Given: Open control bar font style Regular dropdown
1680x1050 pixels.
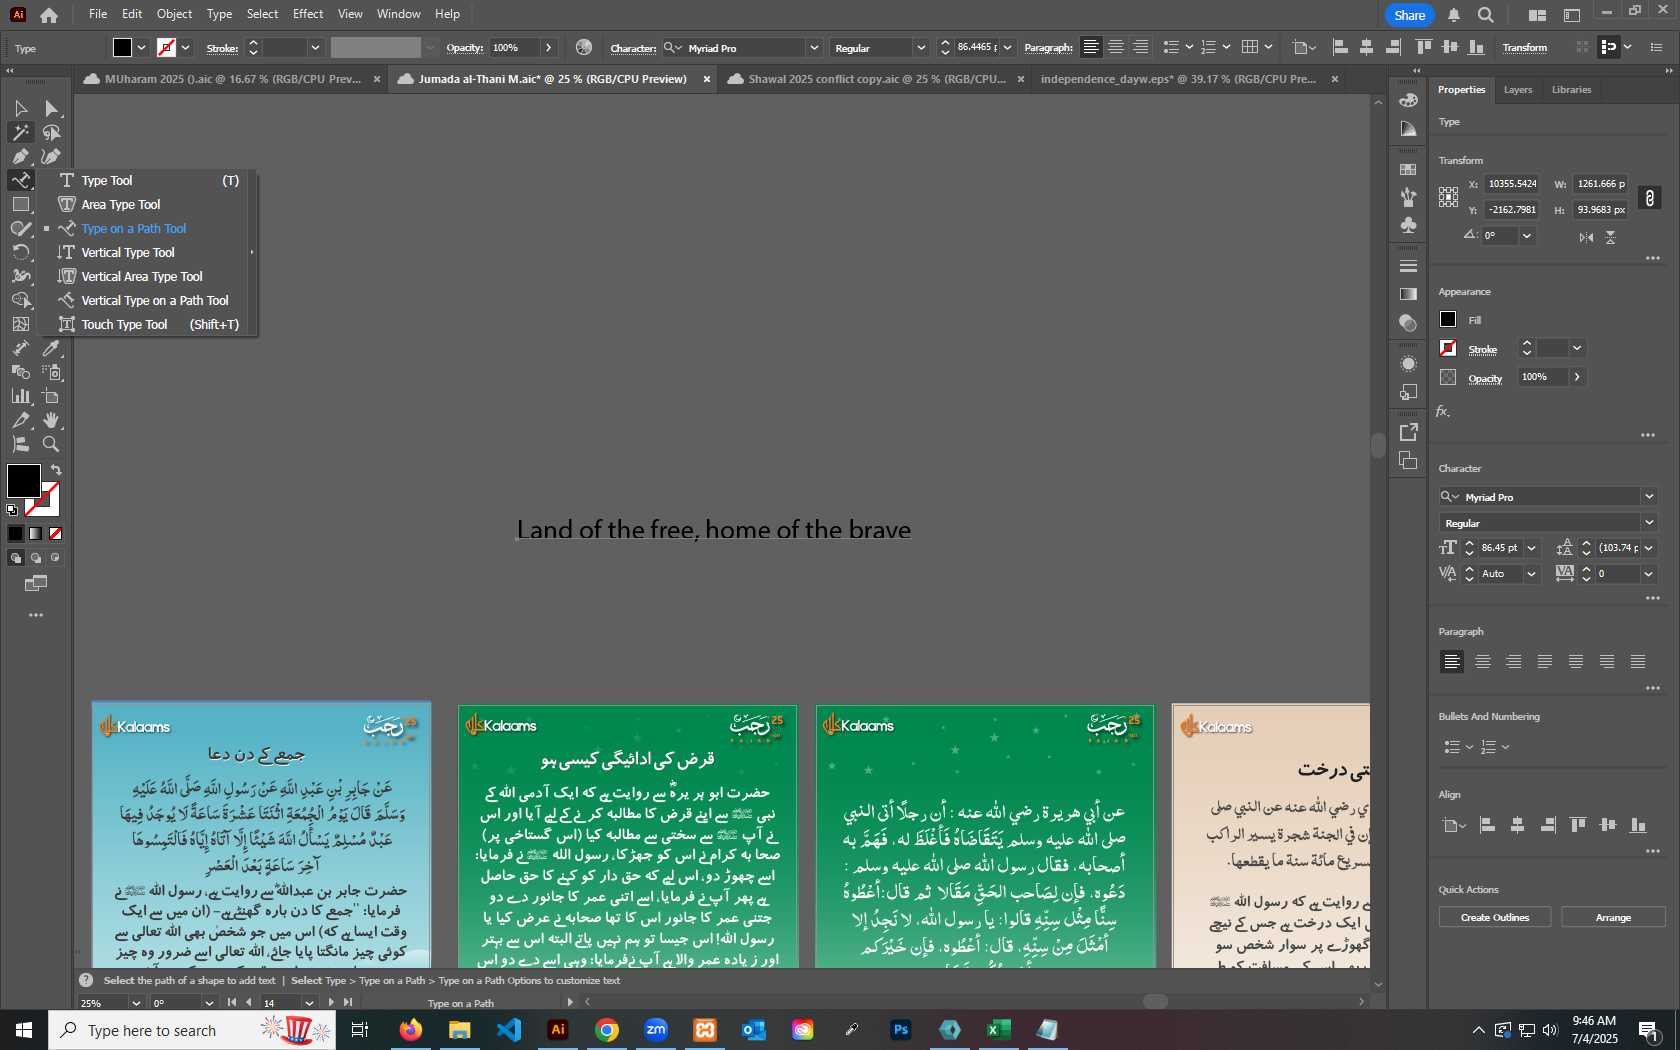Looking at the screenshot, I should tap(920, 48).
